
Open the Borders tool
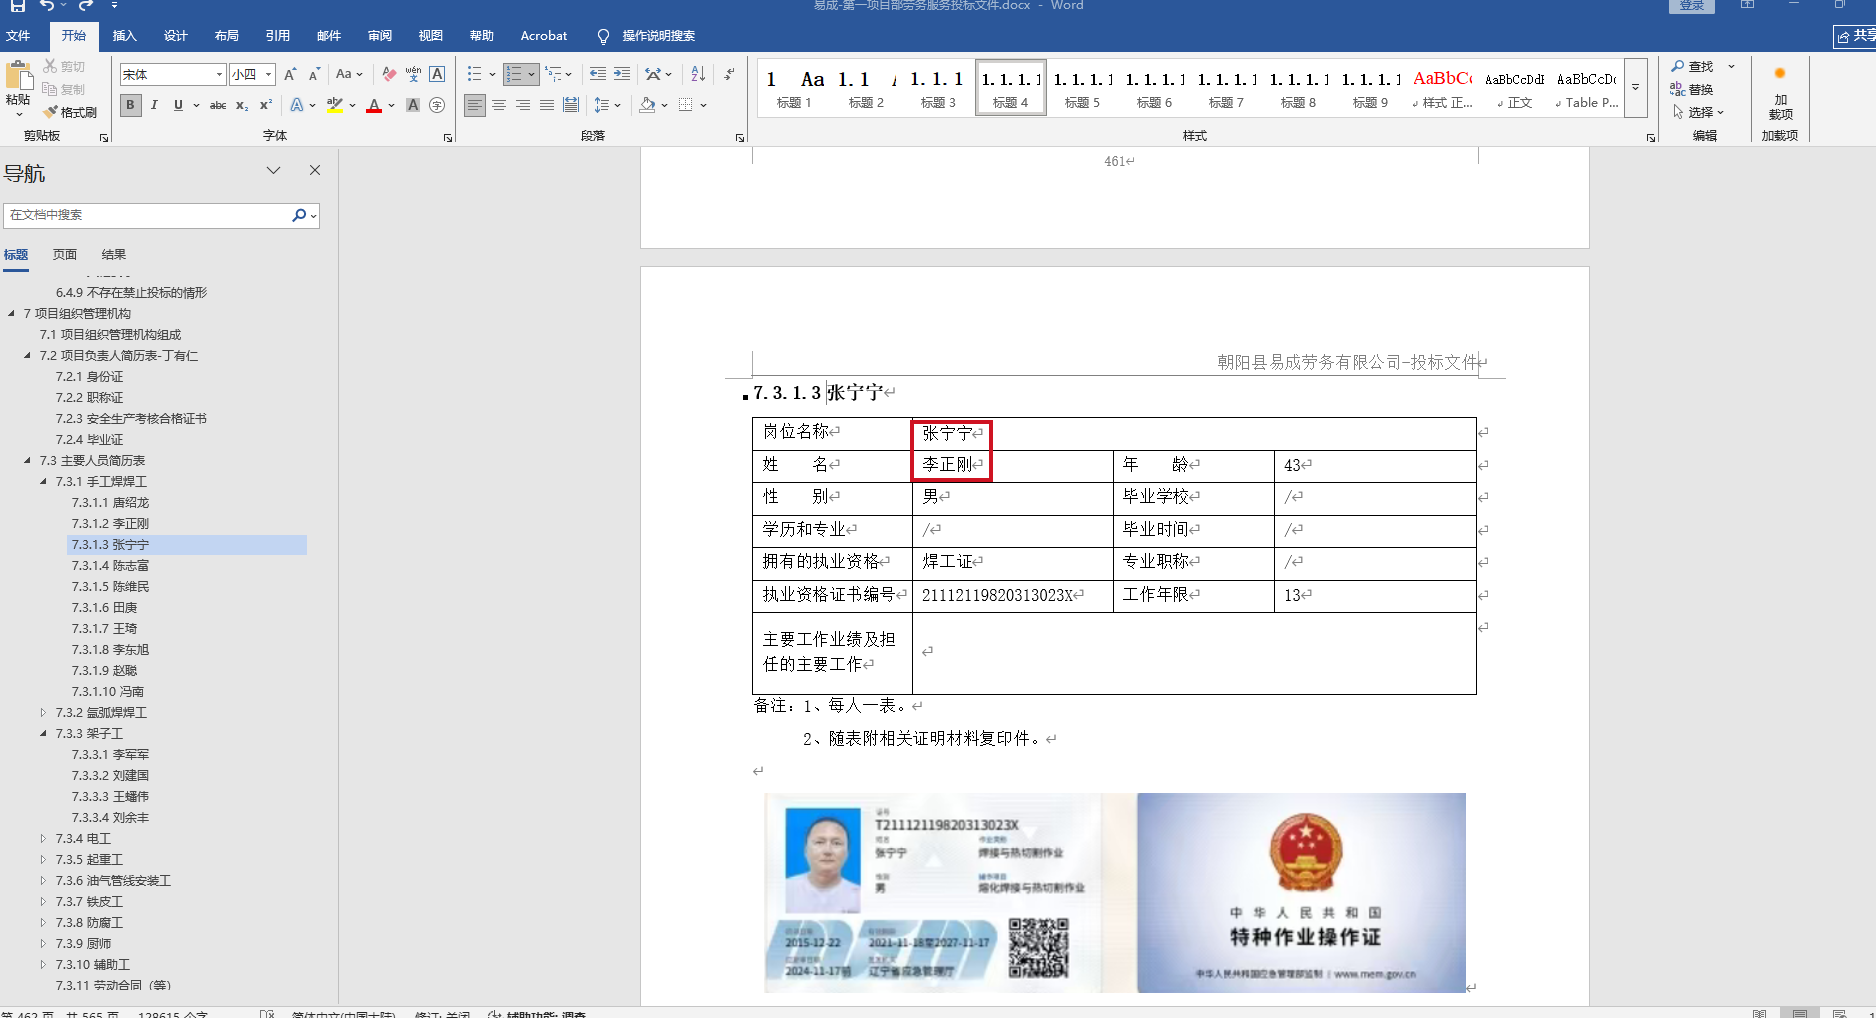(686, 105)
